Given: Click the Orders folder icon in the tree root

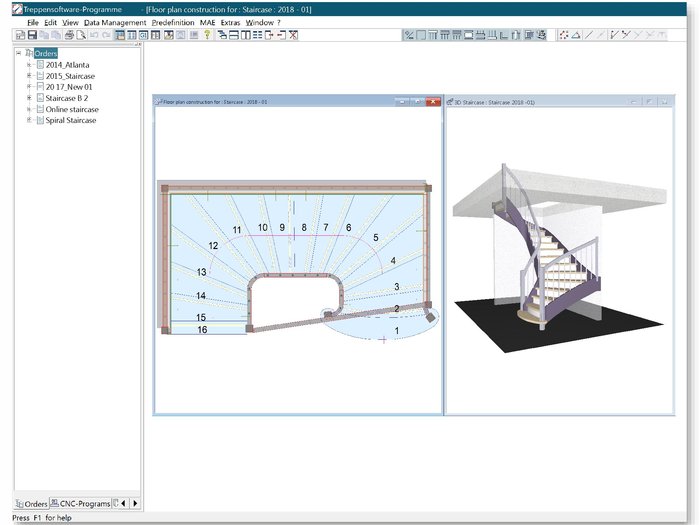Looking at the screenshot, I should pos(29,53).
